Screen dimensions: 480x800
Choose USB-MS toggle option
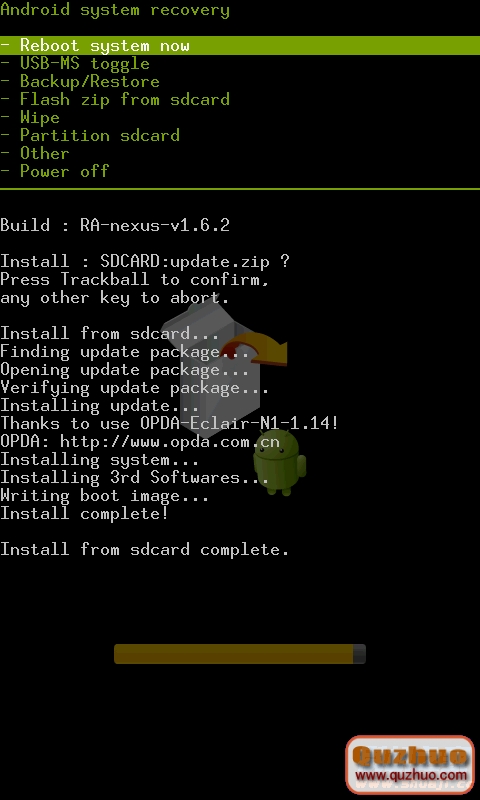(x=75, y=64)
